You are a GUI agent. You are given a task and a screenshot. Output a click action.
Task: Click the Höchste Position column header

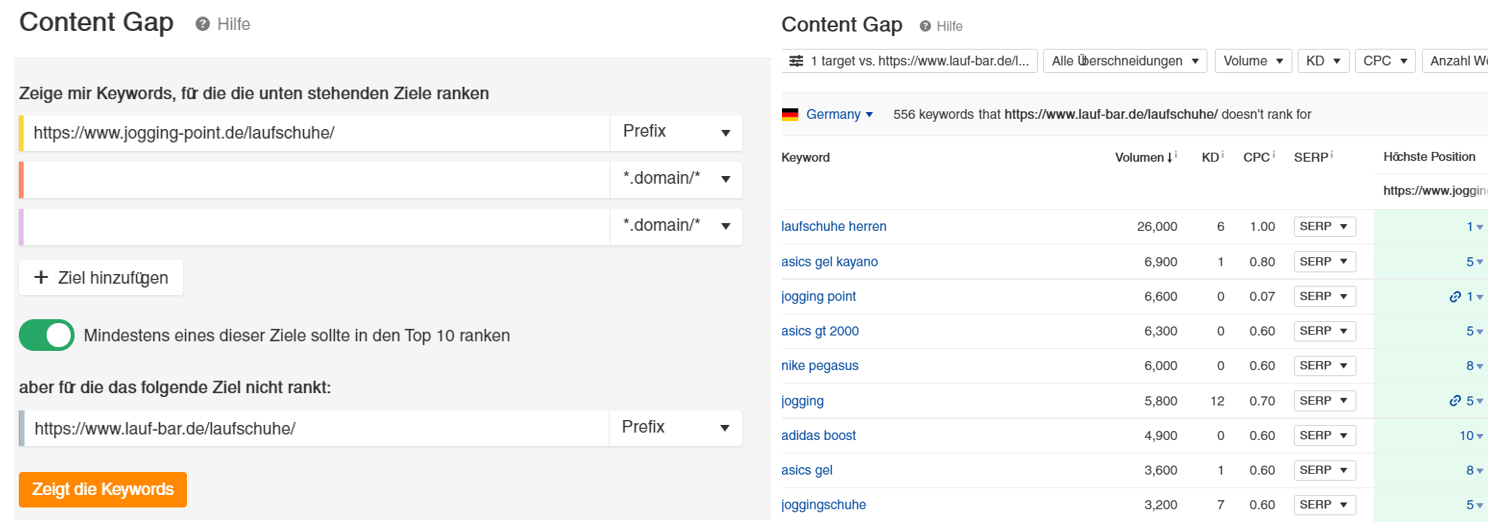1430,157
